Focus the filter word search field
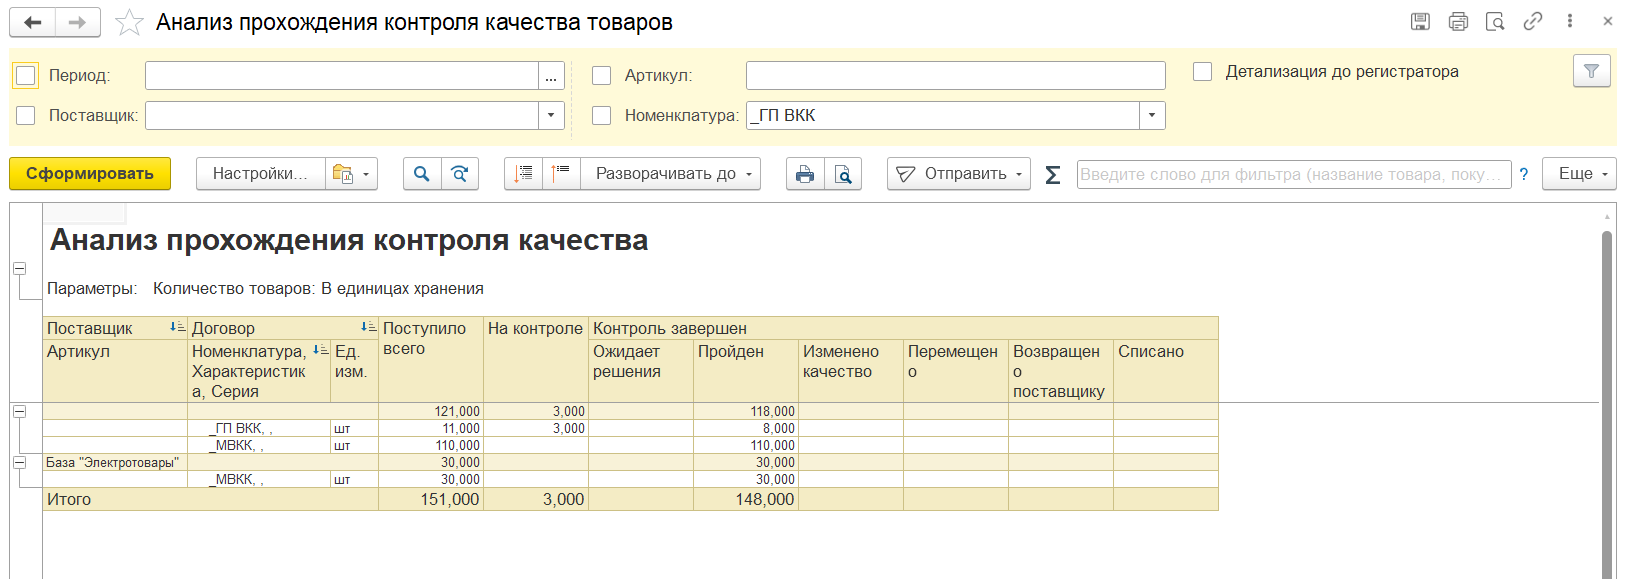1637x579 pixels. [1294, 174]
